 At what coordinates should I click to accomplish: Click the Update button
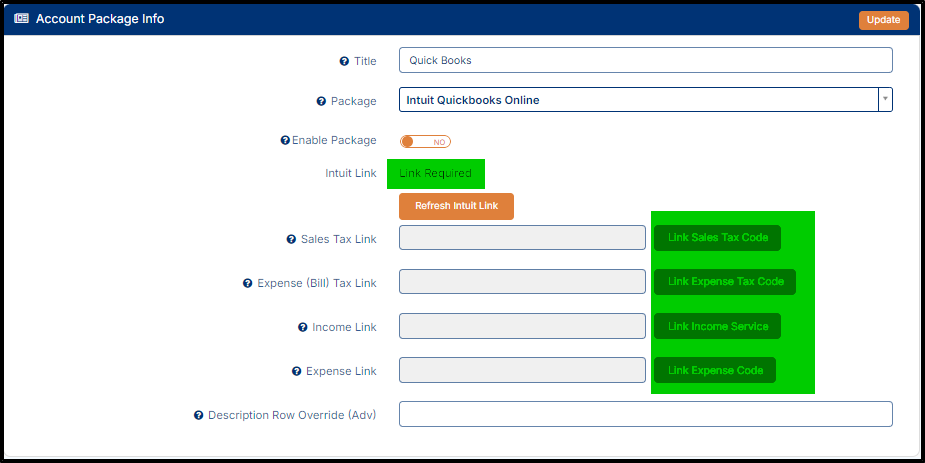point(884,20)
